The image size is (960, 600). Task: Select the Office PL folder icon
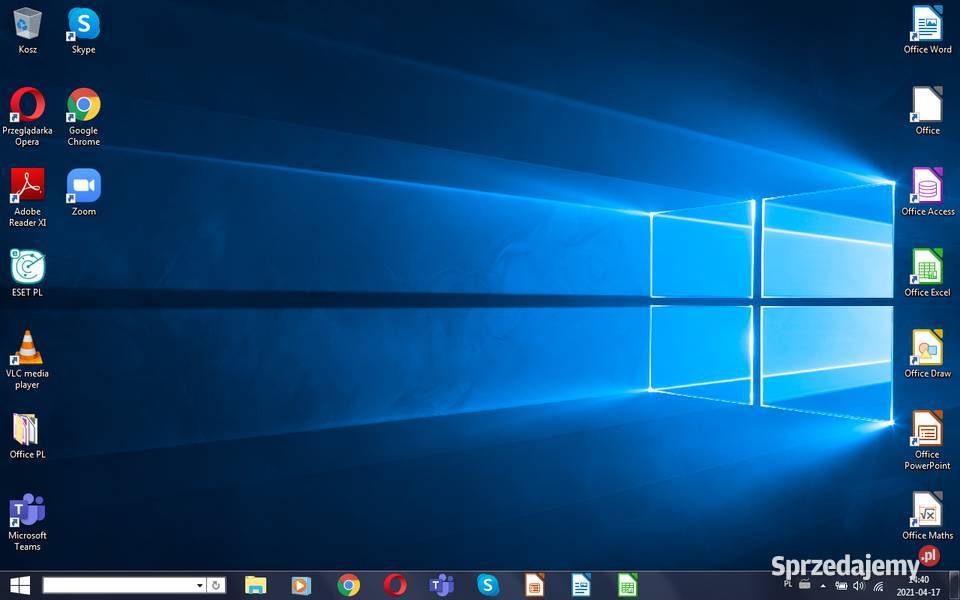point(27,435)
